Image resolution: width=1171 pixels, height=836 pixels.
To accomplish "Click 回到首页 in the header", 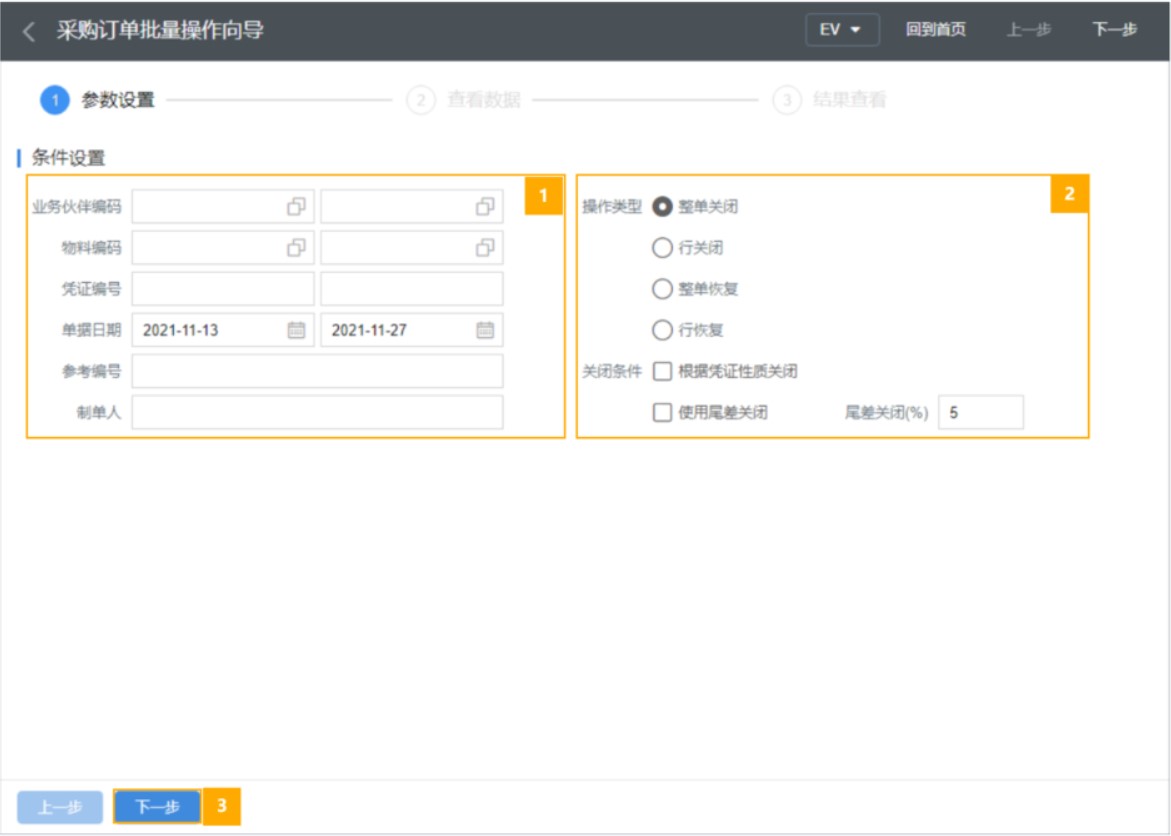I will pos(936,30).
